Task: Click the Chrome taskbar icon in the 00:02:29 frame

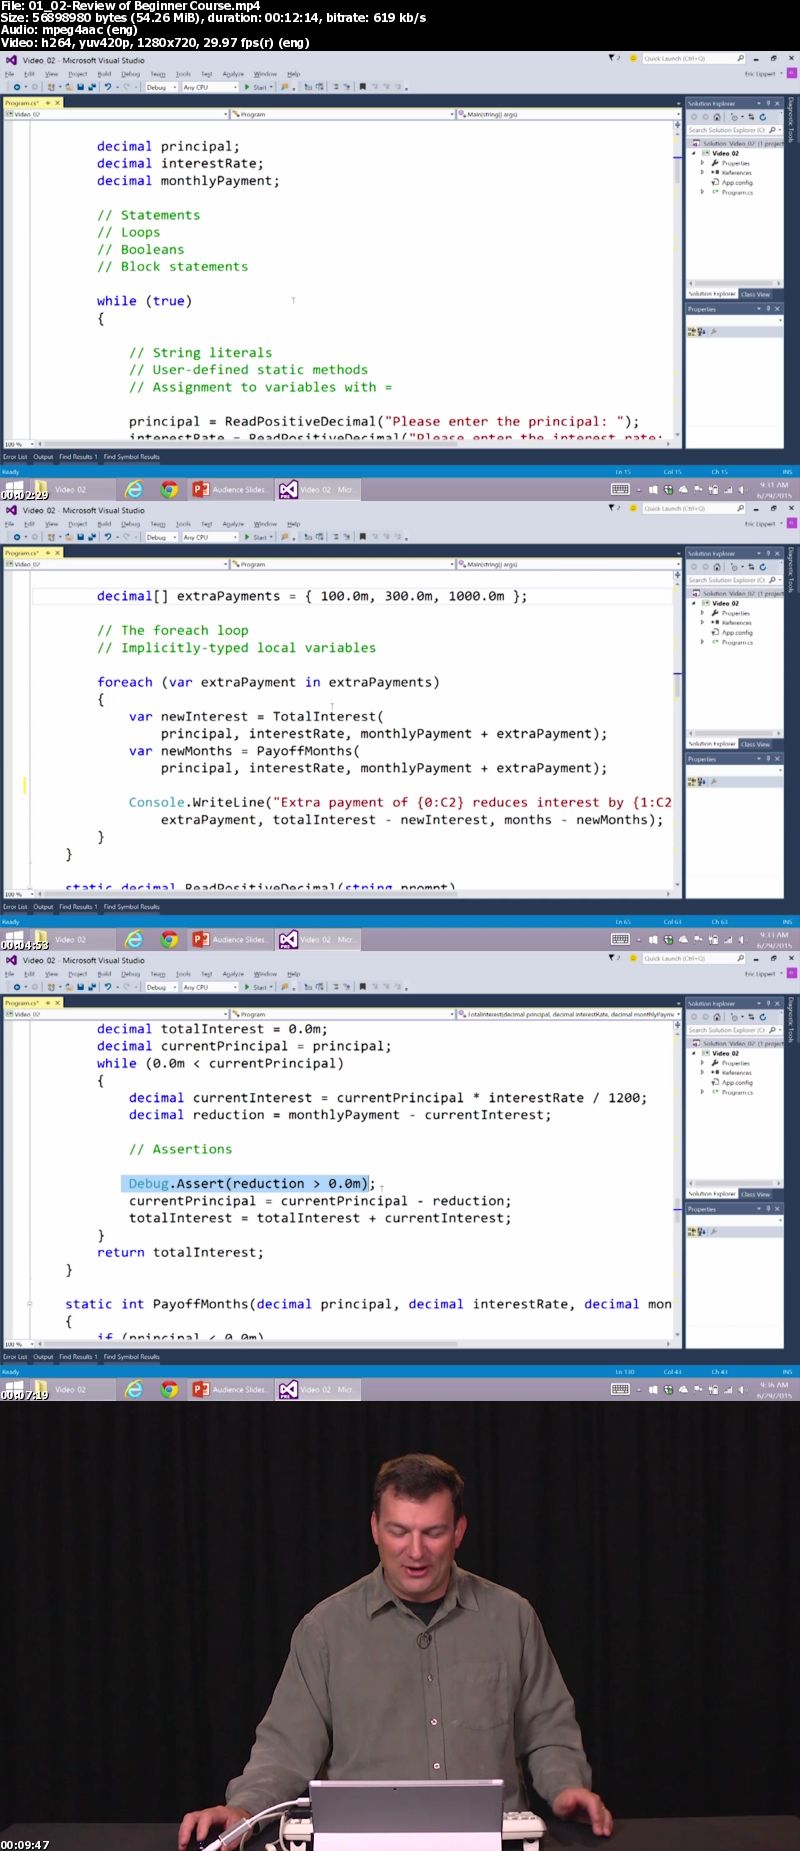Action: tap(170, 489)
